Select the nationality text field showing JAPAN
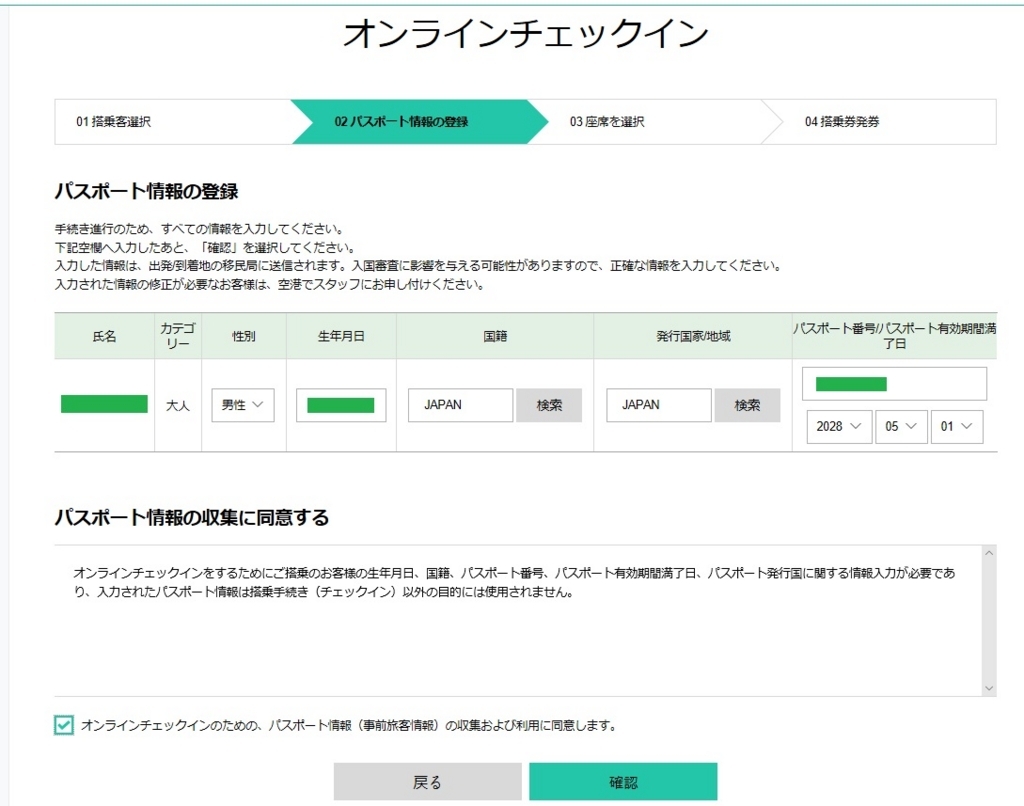1024x806 pixels. (460, 404)
